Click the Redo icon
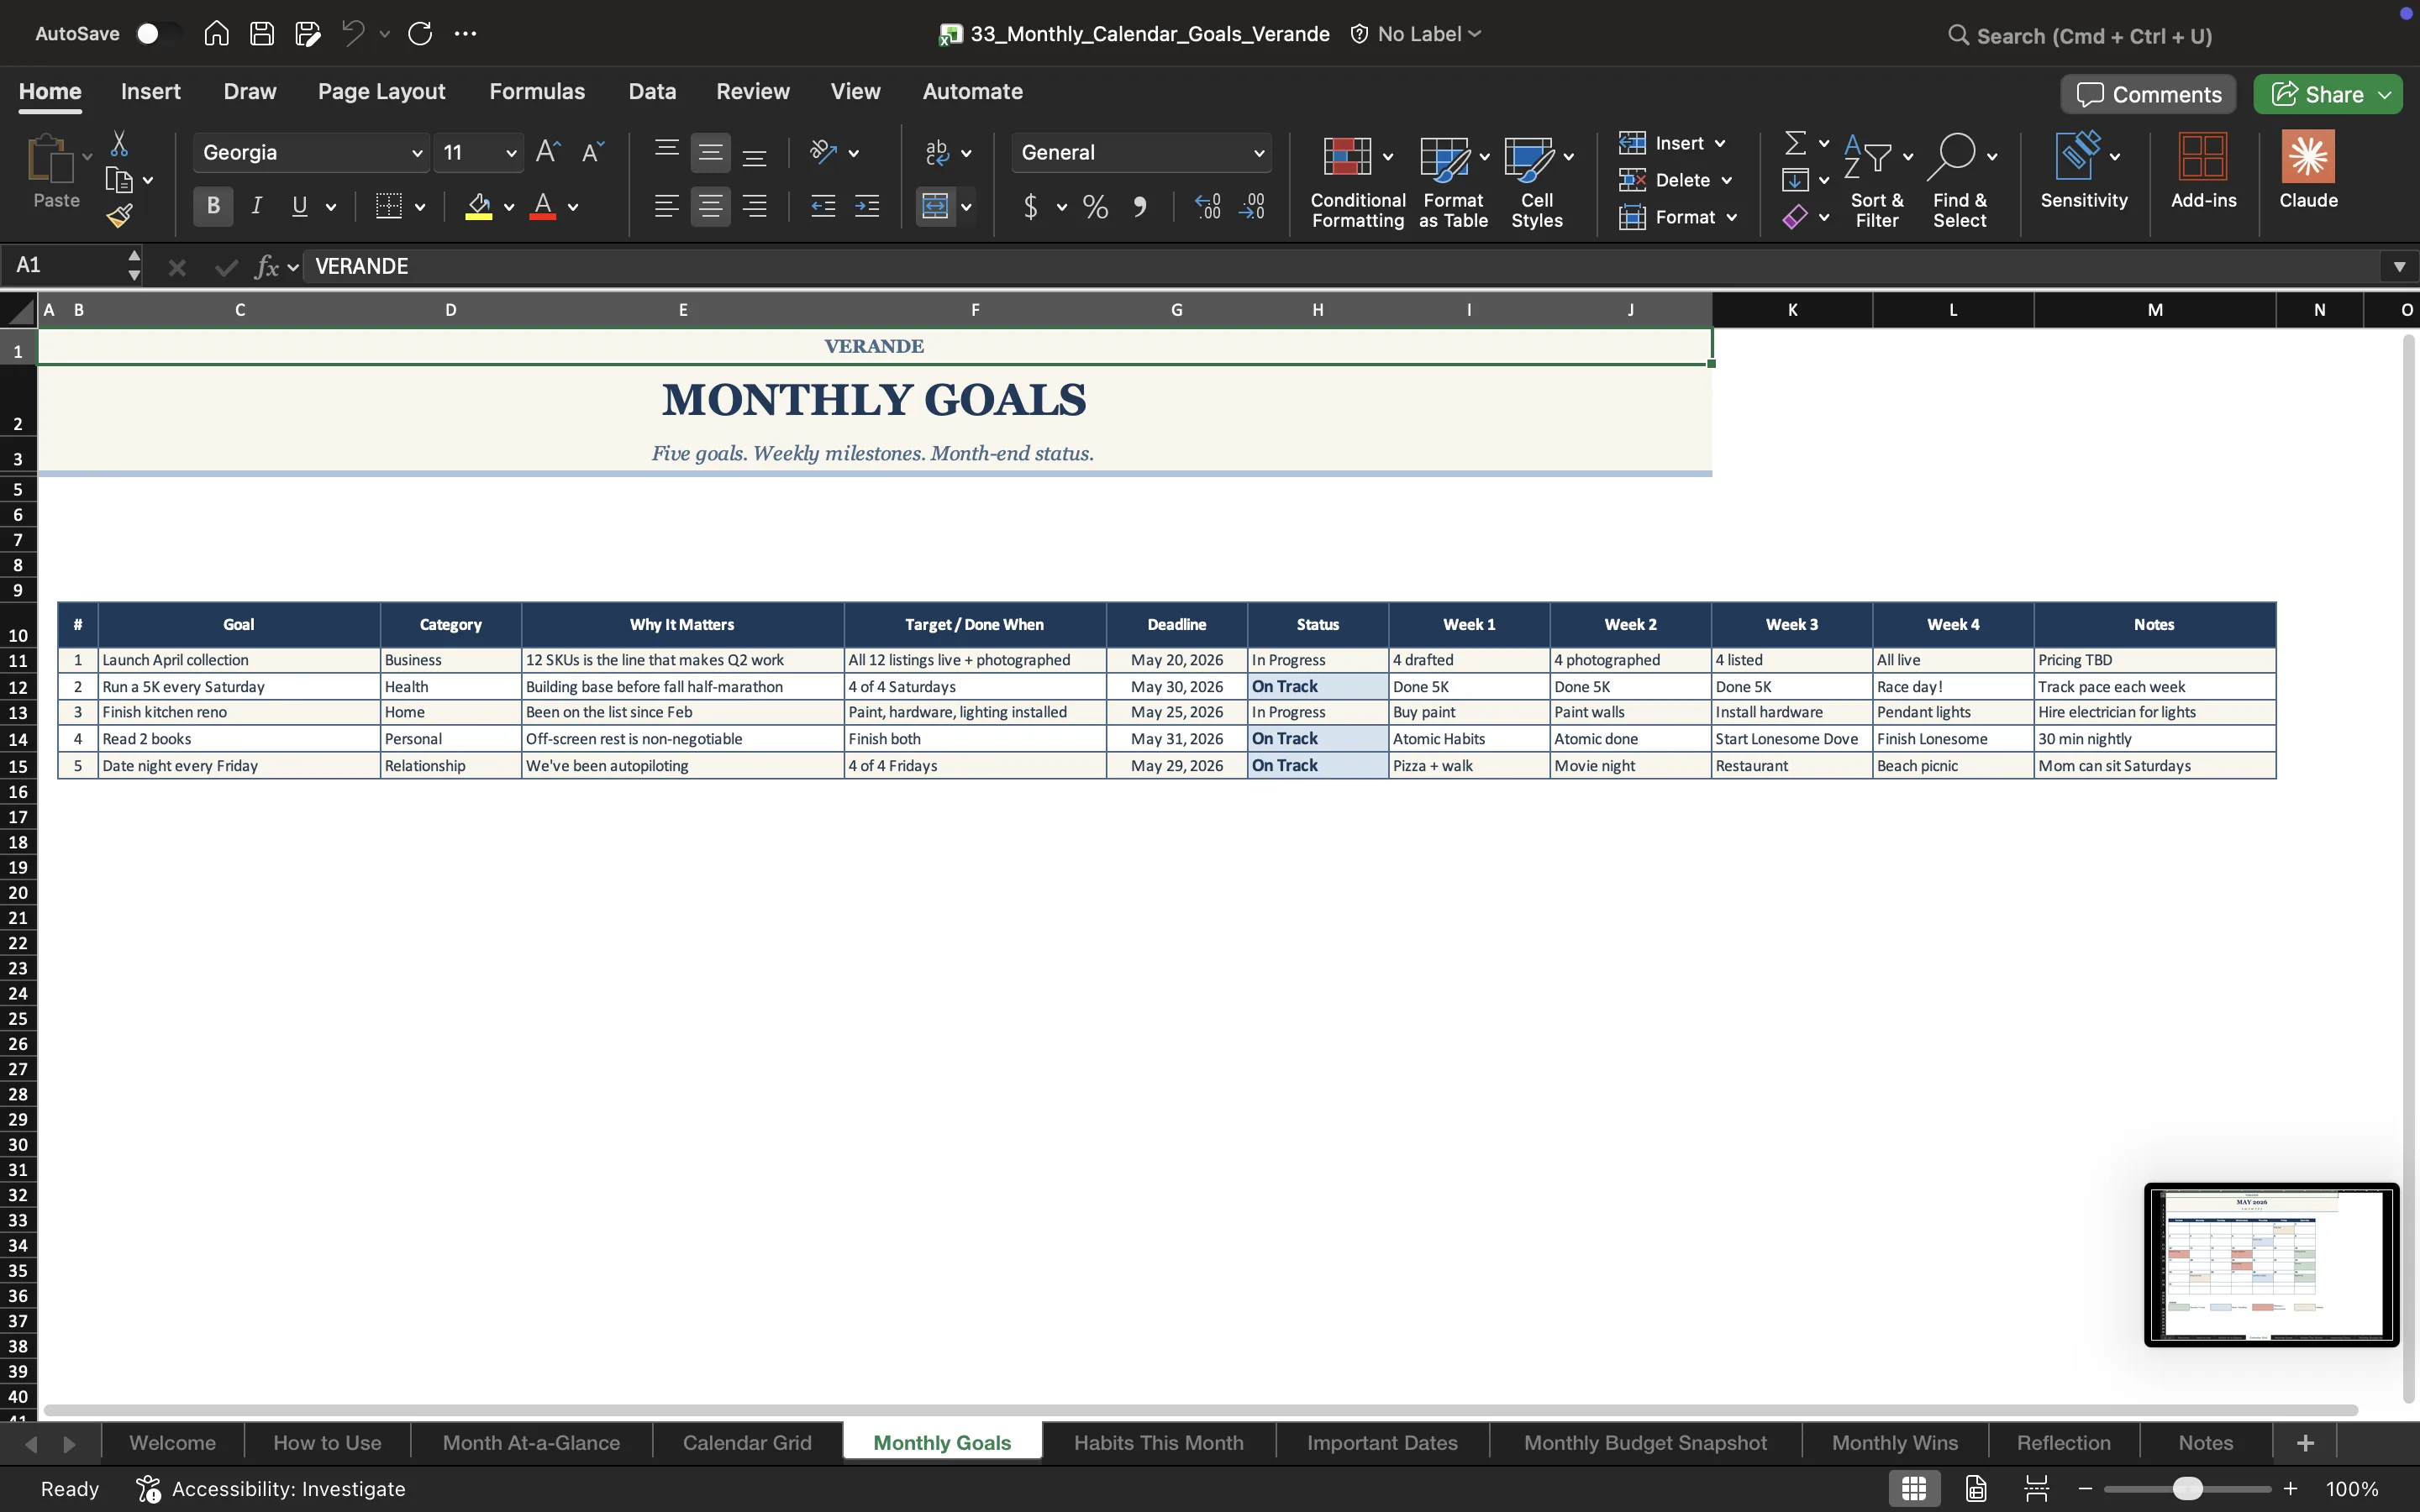Image resolution: width=2420 pixels, height=1512 pixels. coord(420,34)
